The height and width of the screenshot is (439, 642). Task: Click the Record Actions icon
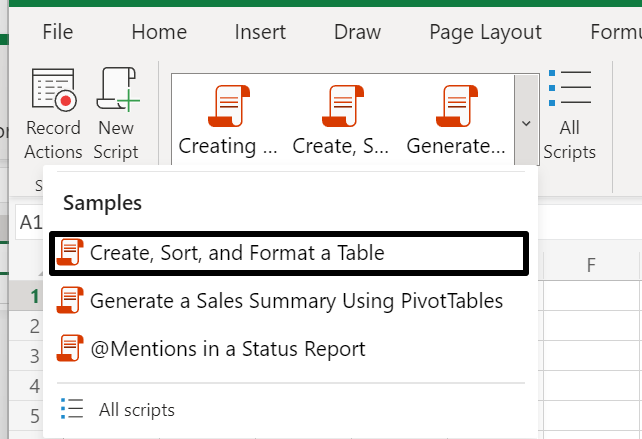(53, 93)
